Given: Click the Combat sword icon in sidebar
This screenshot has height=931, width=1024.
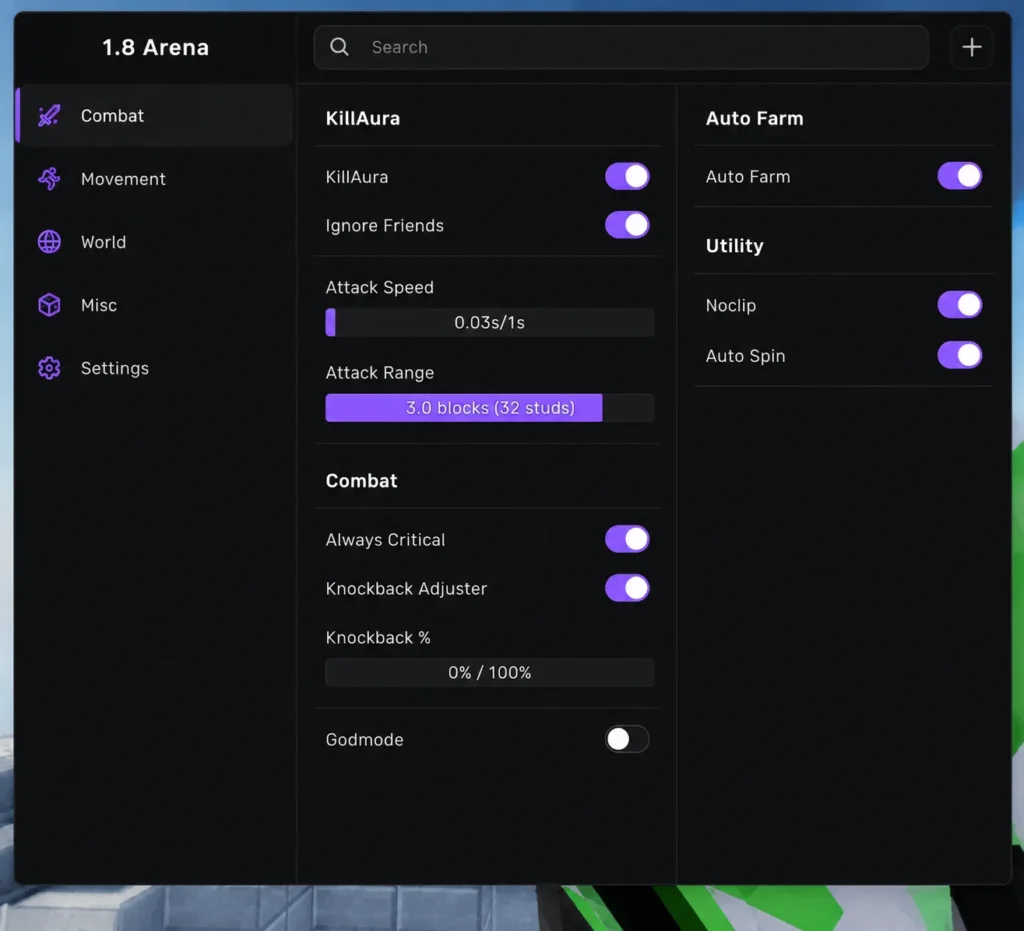Looking at the screenshot, I should [x=49, y=116].
